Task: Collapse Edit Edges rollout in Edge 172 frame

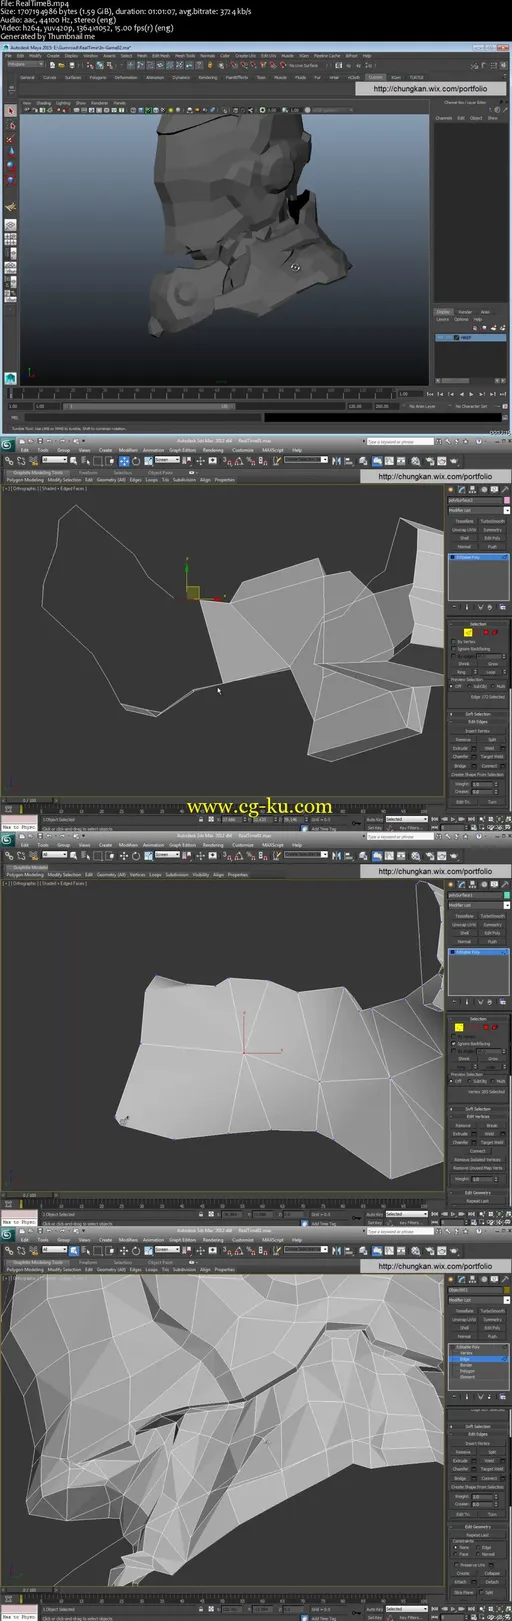Action: [478, 722]
